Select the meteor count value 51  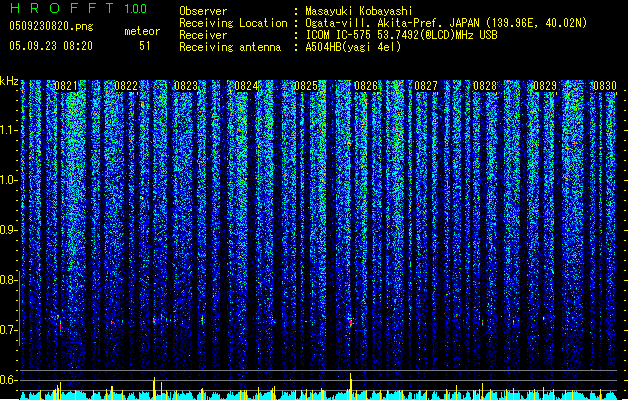coord(145,46)
